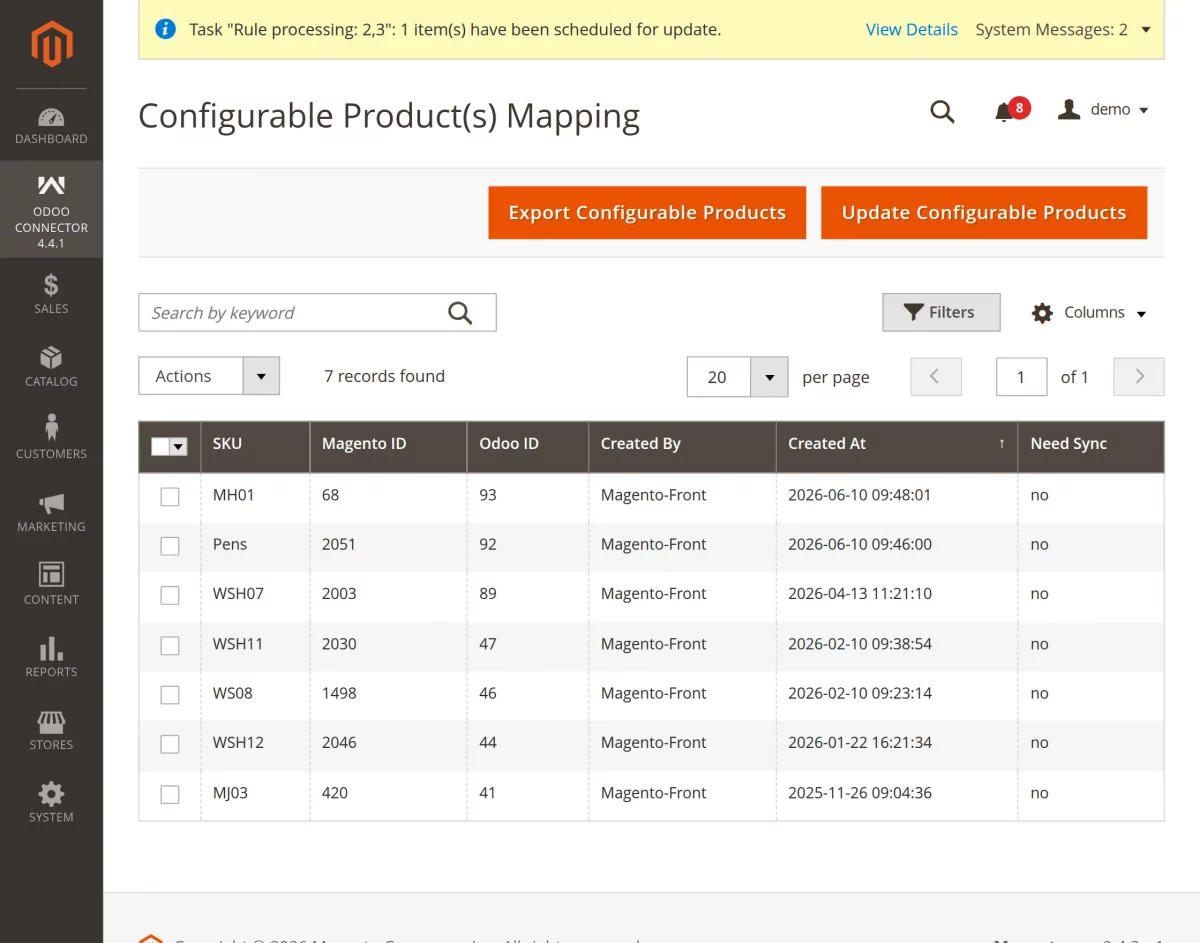Click the demo user avatar icon

pos(1069,110)
